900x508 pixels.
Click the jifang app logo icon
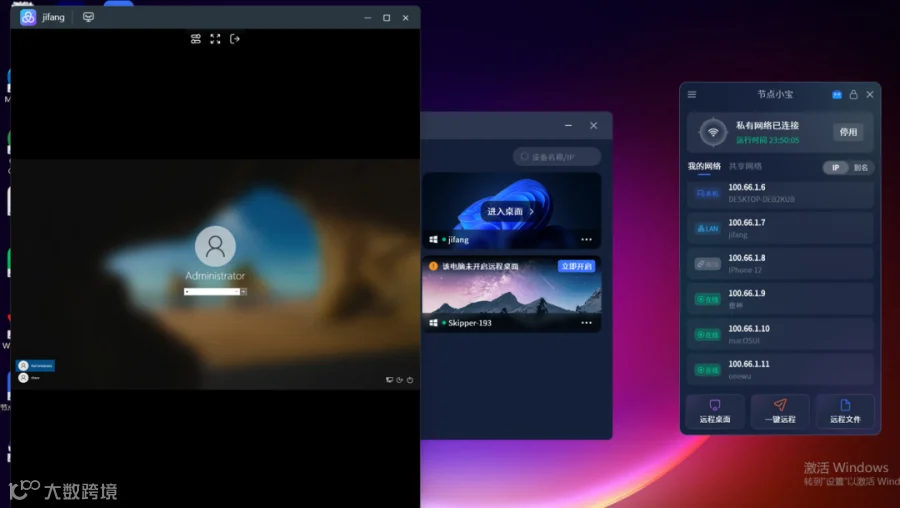pyautogui.click(x=28, y=17)
